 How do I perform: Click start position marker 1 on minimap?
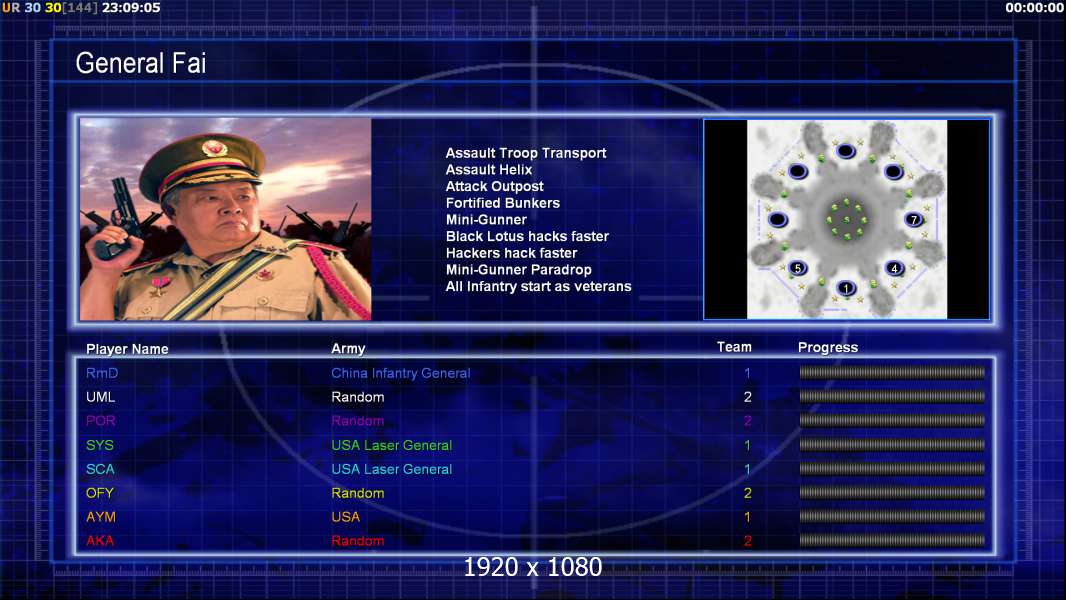click(846, 288)
